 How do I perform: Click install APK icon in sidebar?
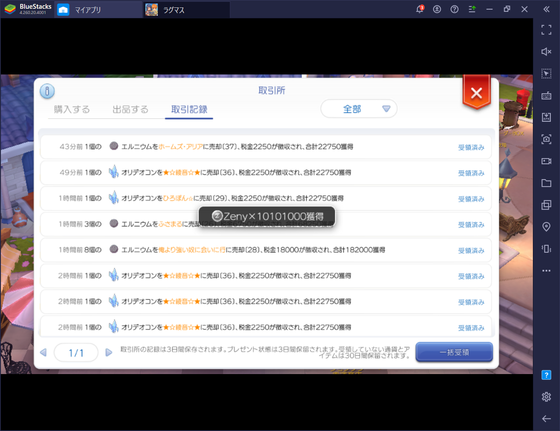click(546, 117)
